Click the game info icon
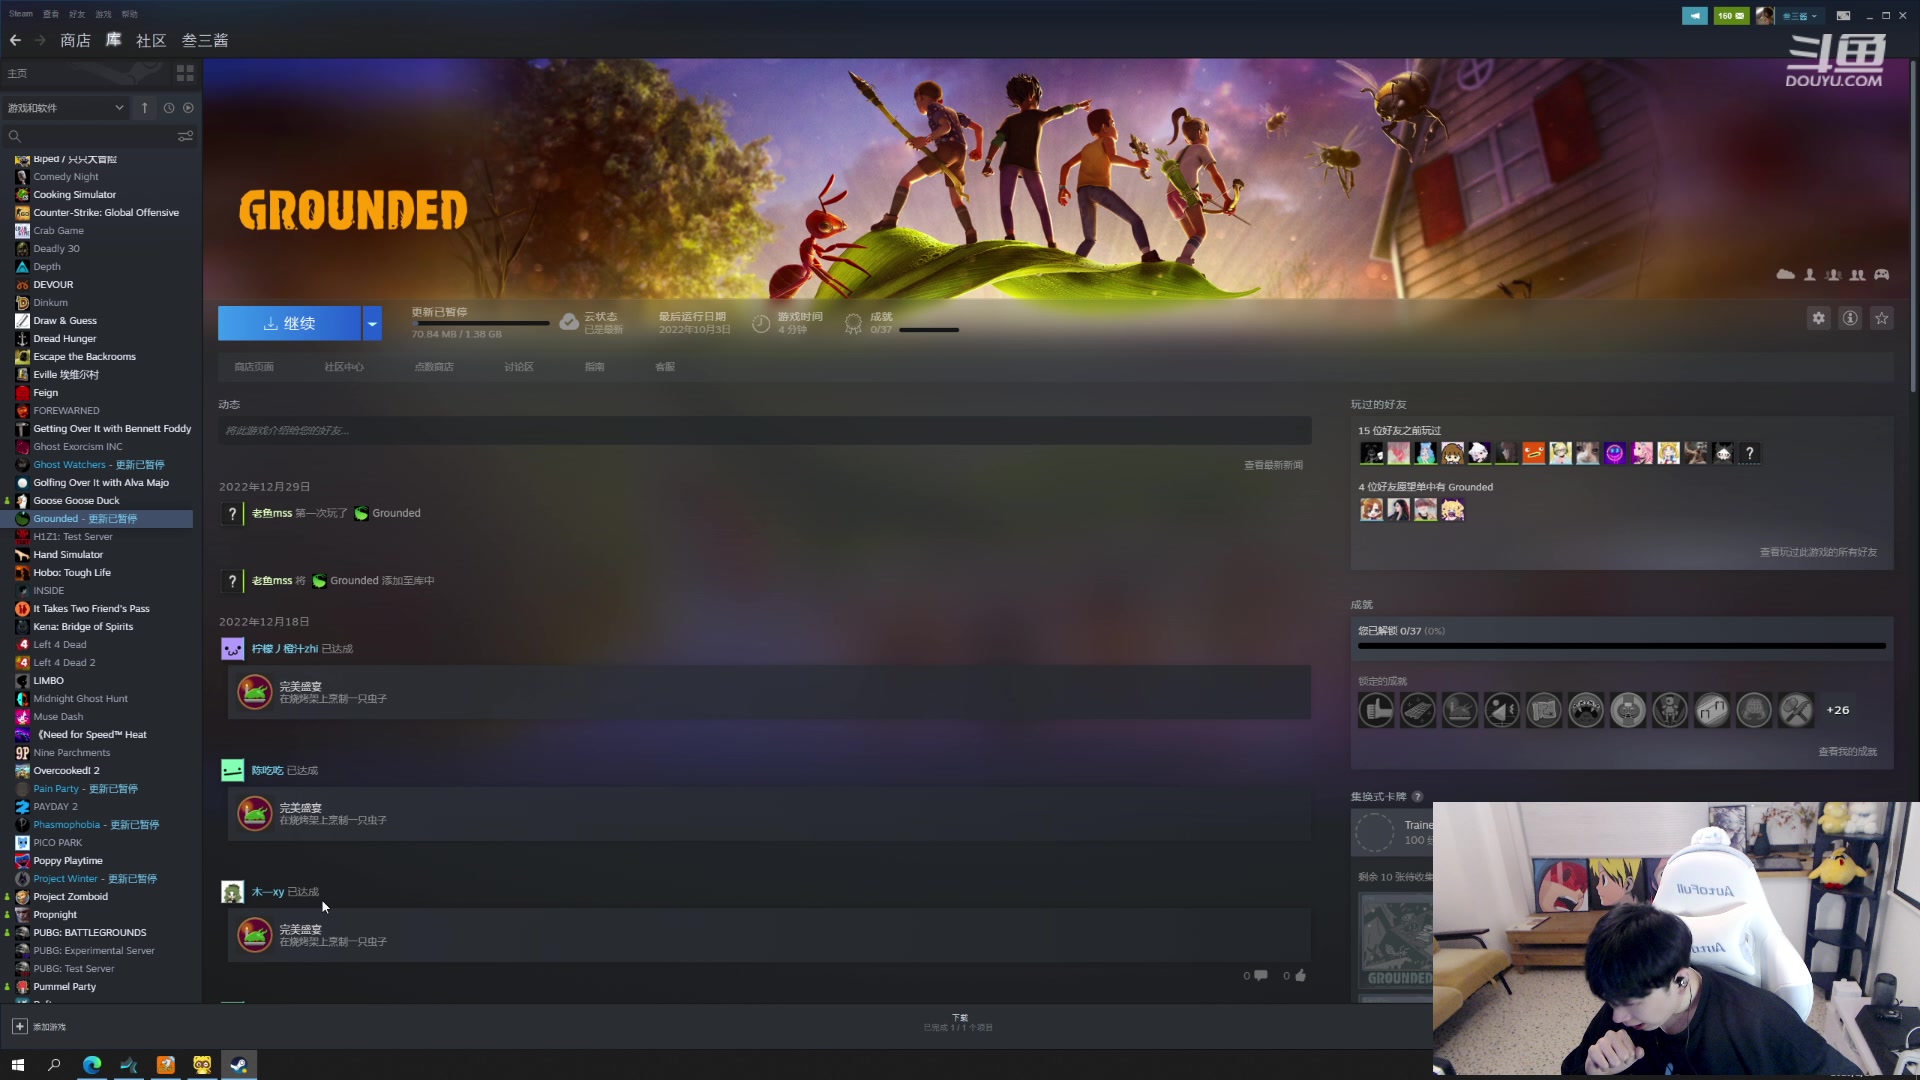The width and height of the screenshot is (1920, 1080). [x=1850, y=318]
